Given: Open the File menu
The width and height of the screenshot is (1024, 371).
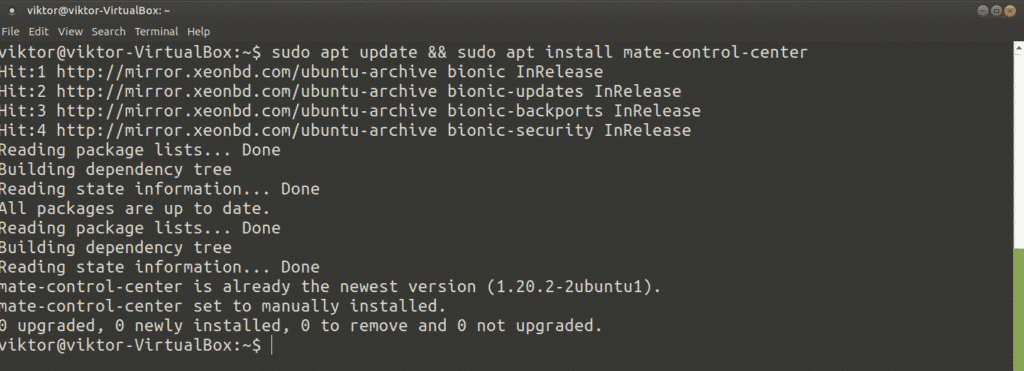Looking at the screenshot, I should click(x=11, y=31).
